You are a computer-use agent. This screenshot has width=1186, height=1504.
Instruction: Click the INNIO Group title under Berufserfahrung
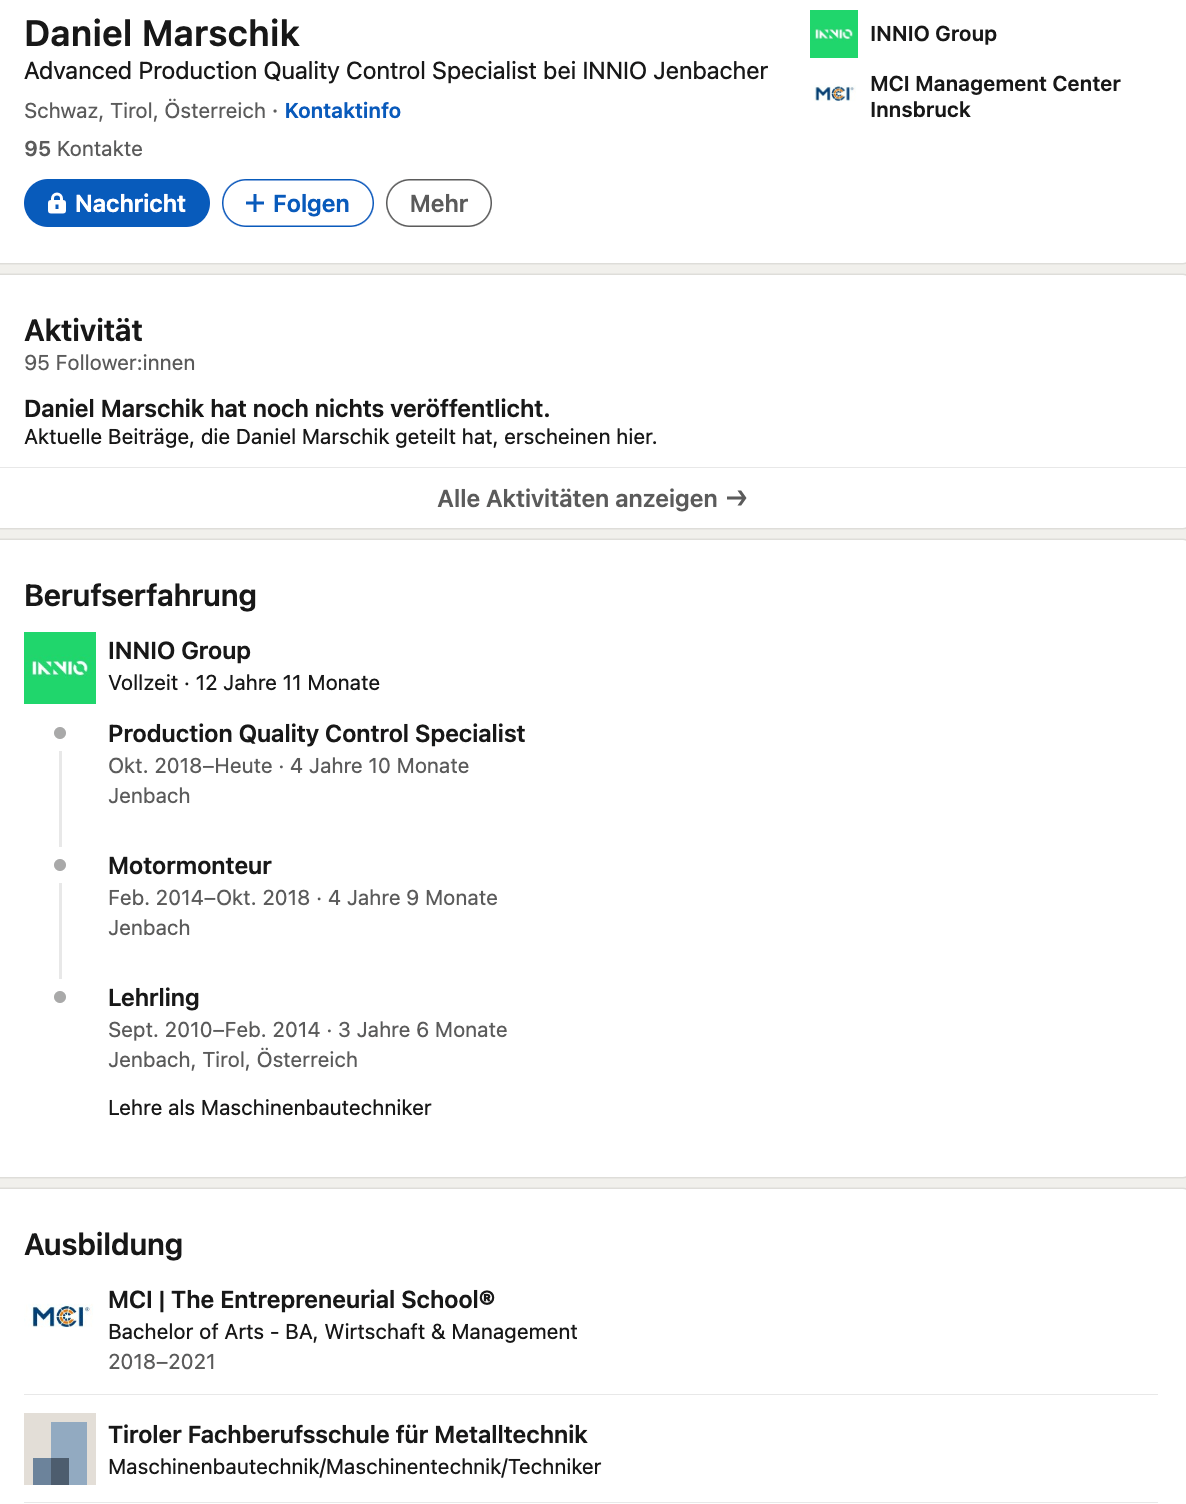(179, 651)
